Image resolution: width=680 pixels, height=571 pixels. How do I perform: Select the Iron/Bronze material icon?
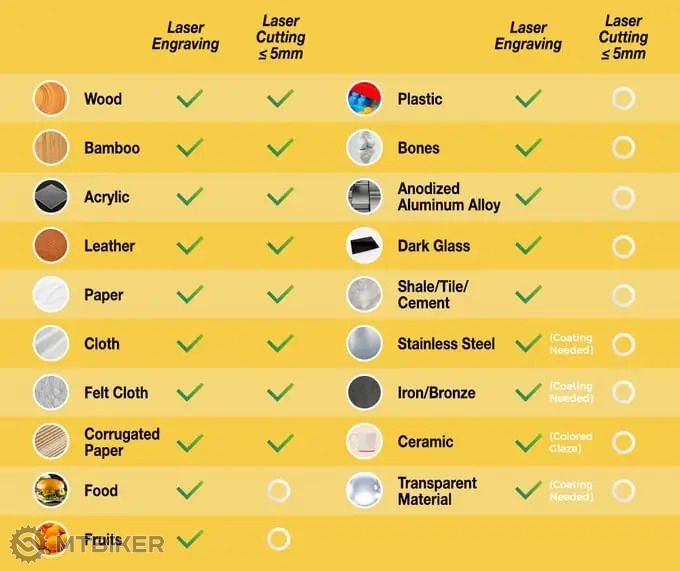point(364,393)
